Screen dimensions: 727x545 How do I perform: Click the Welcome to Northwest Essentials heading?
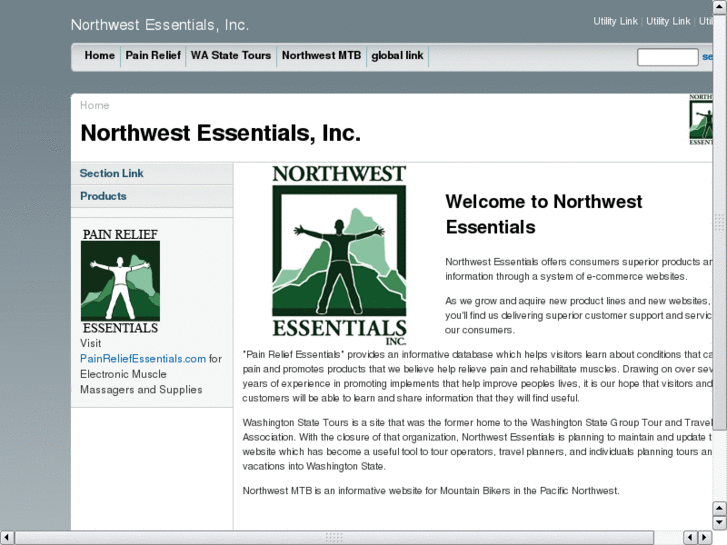[543, 214]
